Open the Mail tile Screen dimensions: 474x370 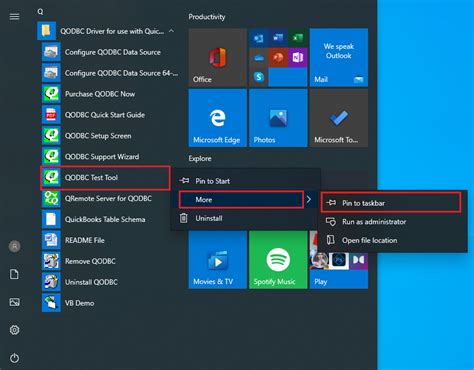click(339, 57)
